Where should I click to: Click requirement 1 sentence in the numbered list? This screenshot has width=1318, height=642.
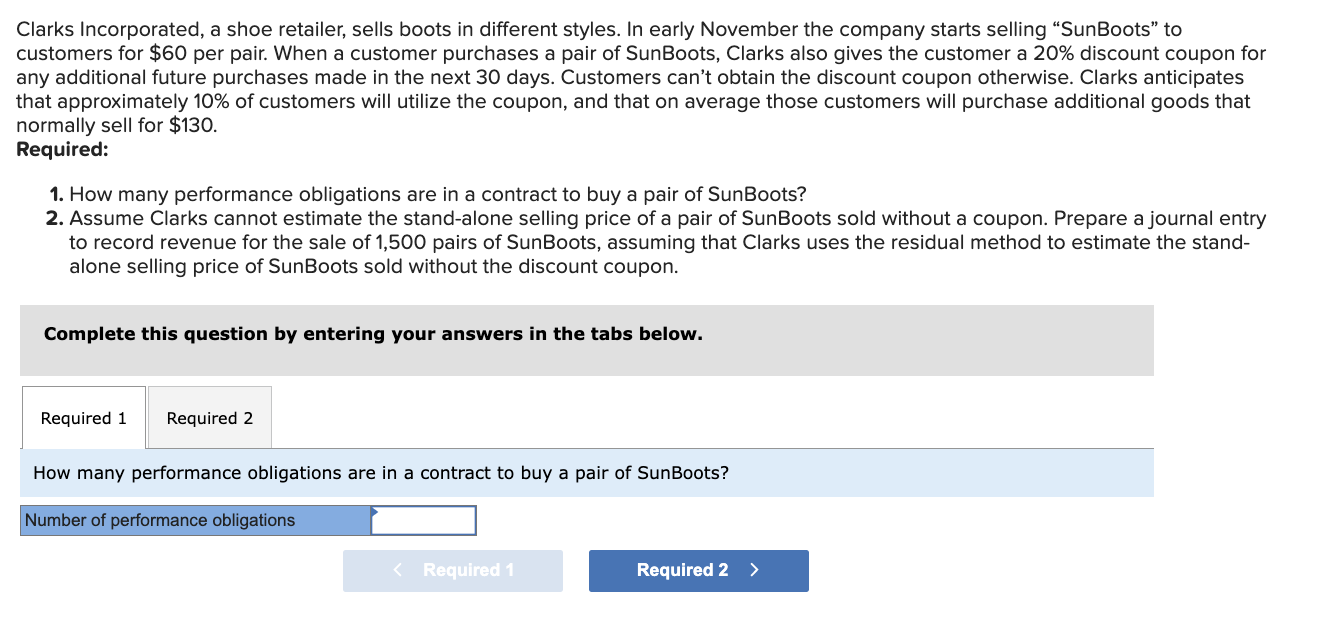point(437,194)
